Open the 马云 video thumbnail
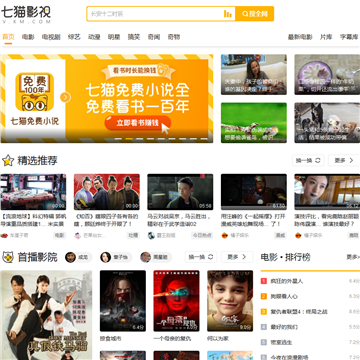This screenshot has width=360, height=360. (180, 192)
